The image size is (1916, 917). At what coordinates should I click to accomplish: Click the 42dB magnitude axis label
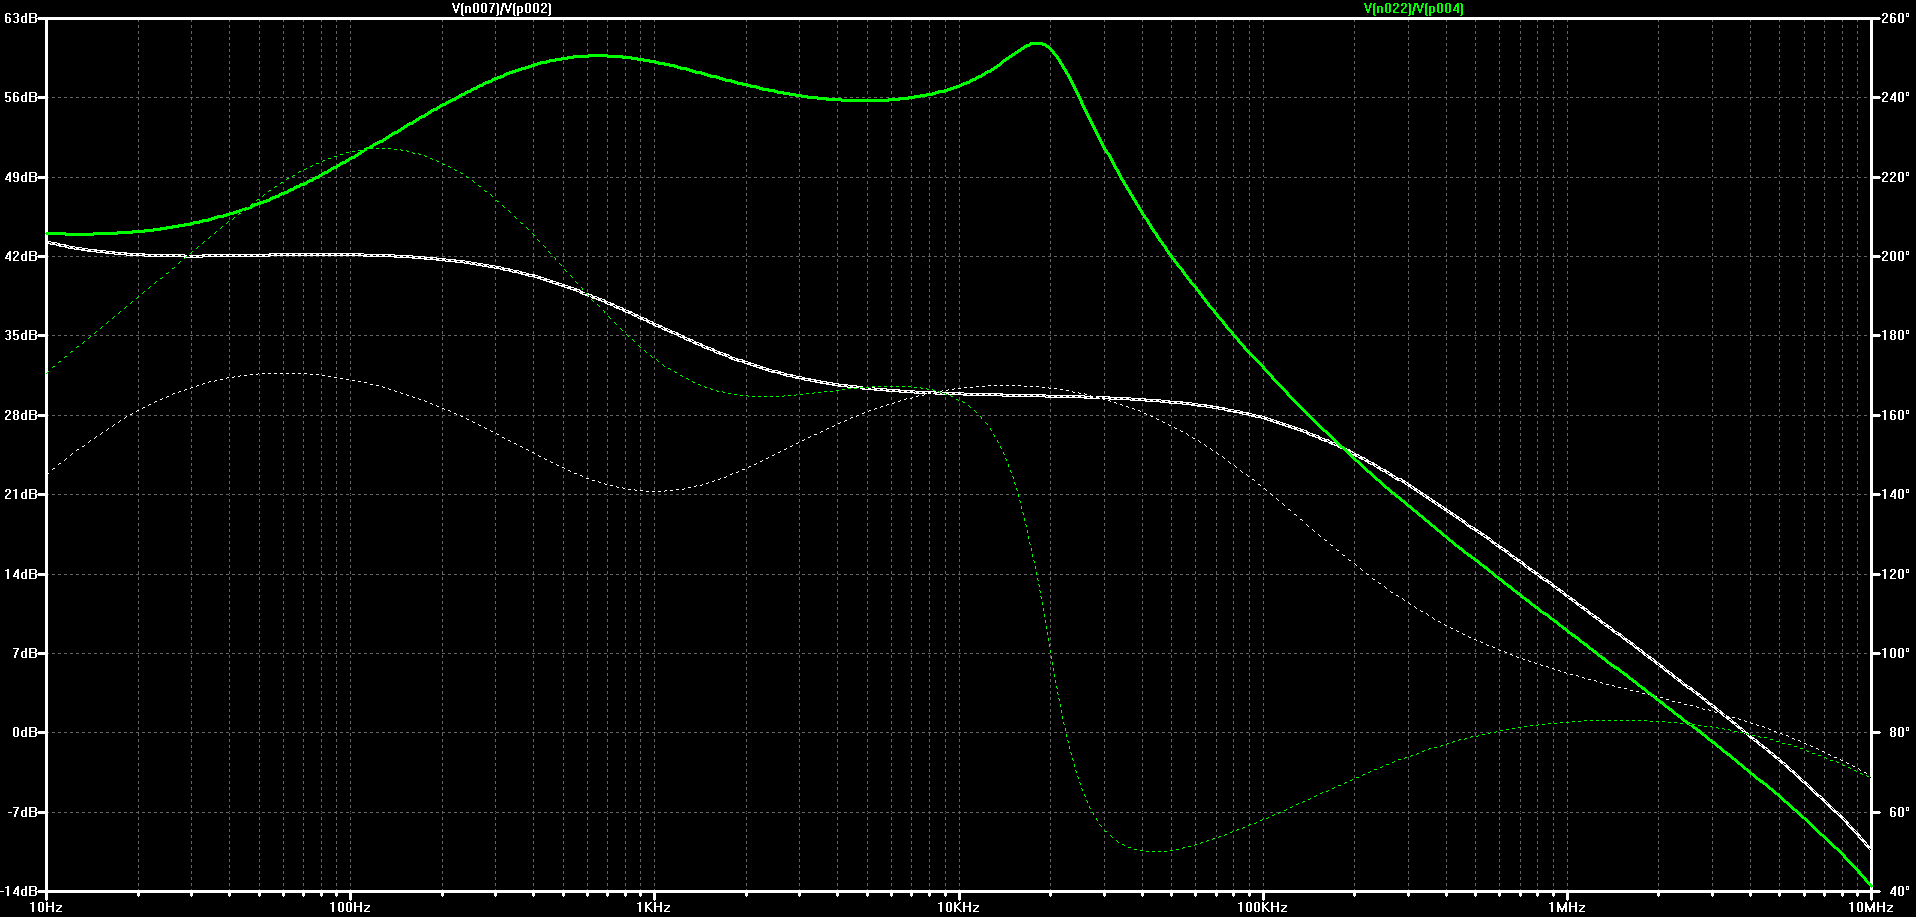[x=21, y=256]
